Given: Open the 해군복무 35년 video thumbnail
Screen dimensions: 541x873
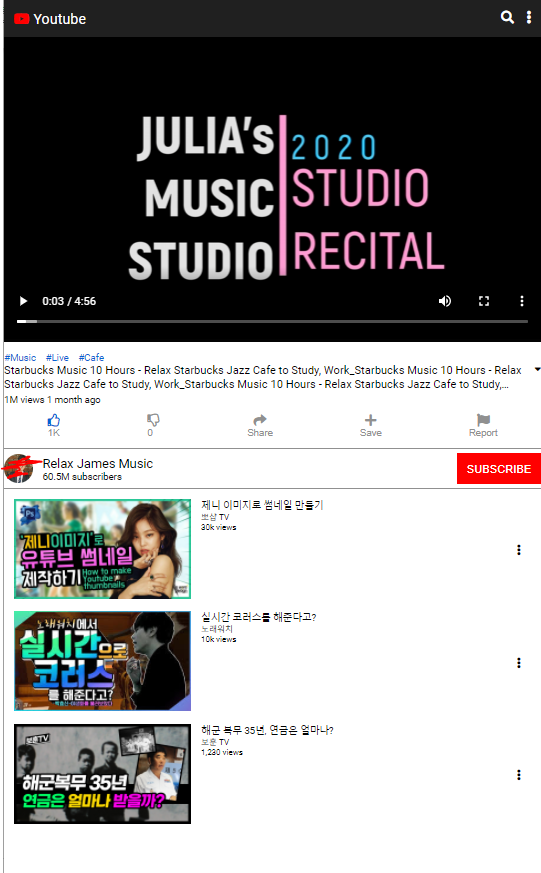Looking at the screenshot, I should 102,774.
